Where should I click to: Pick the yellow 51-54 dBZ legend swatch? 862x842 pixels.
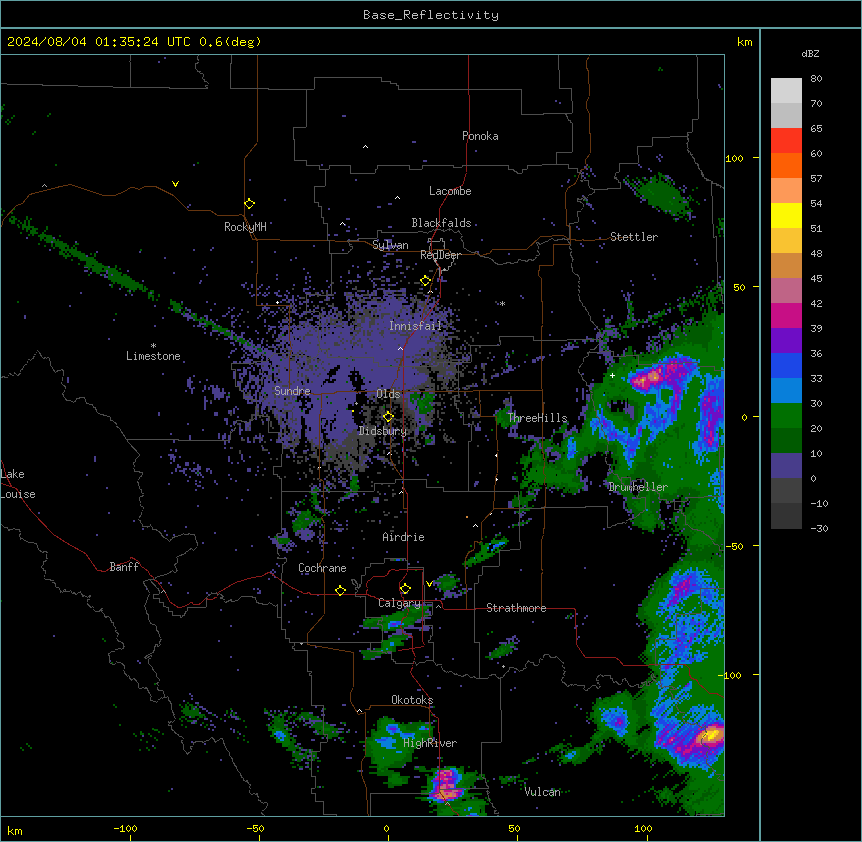coord(786,215)
